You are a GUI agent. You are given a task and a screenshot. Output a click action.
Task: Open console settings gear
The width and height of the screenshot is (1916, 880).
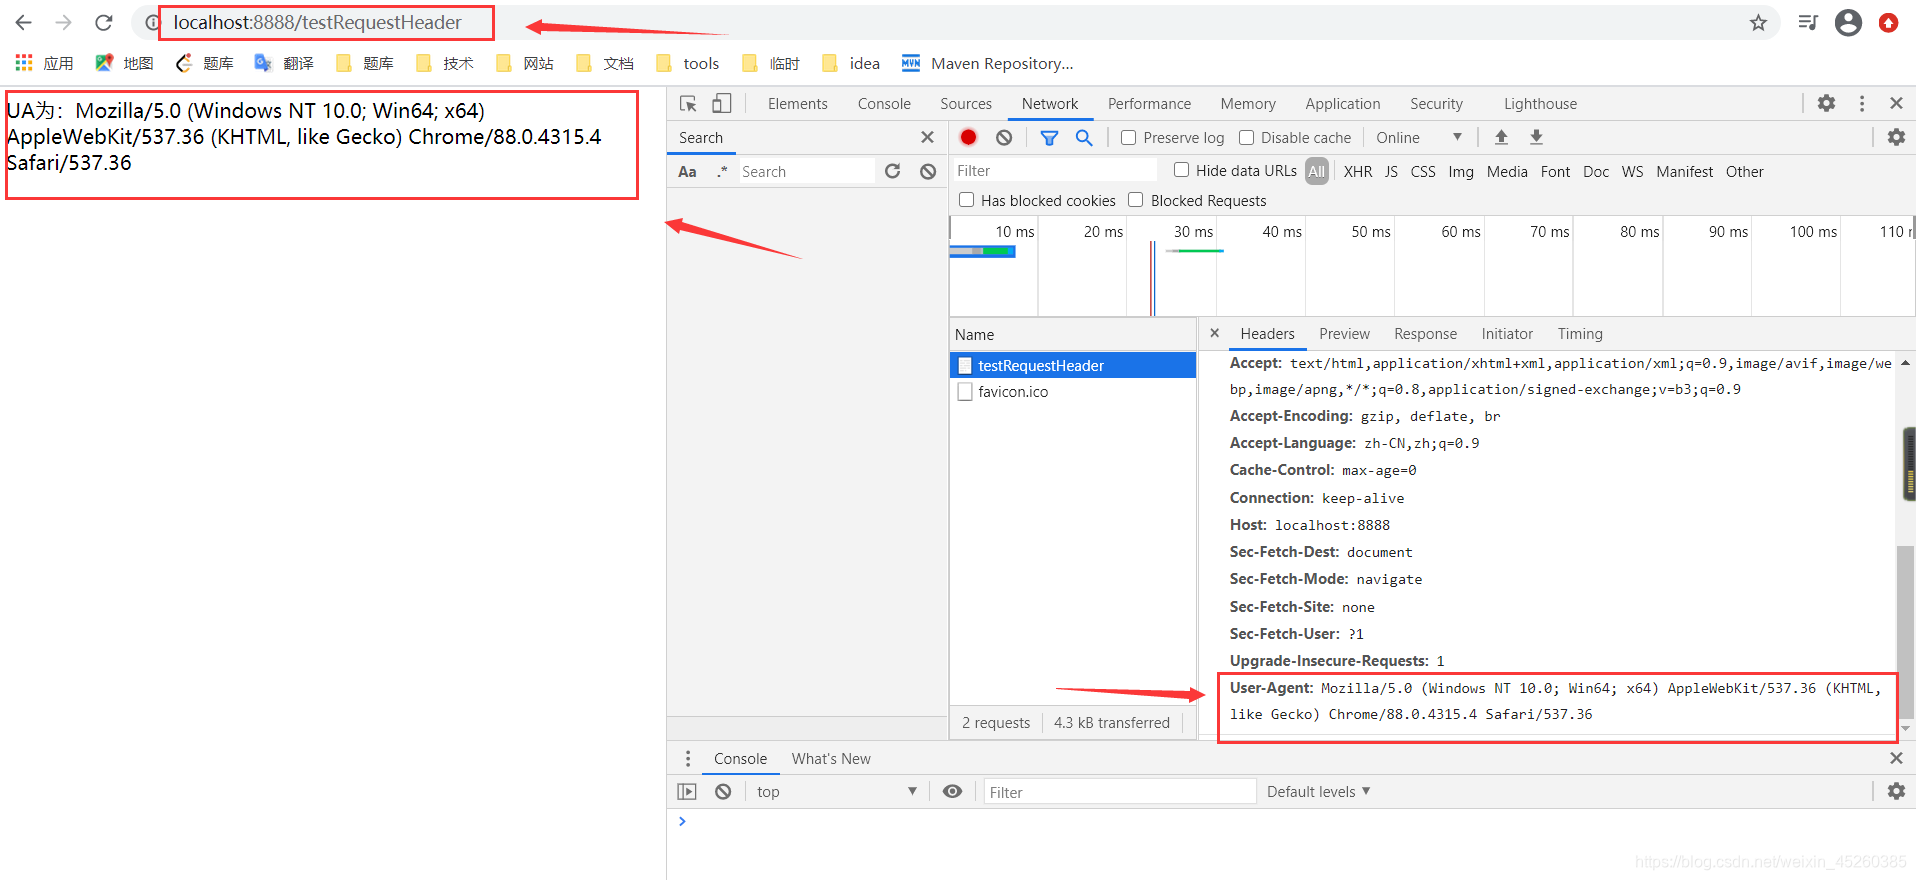pyautogui.click(x=1896, y=791)
